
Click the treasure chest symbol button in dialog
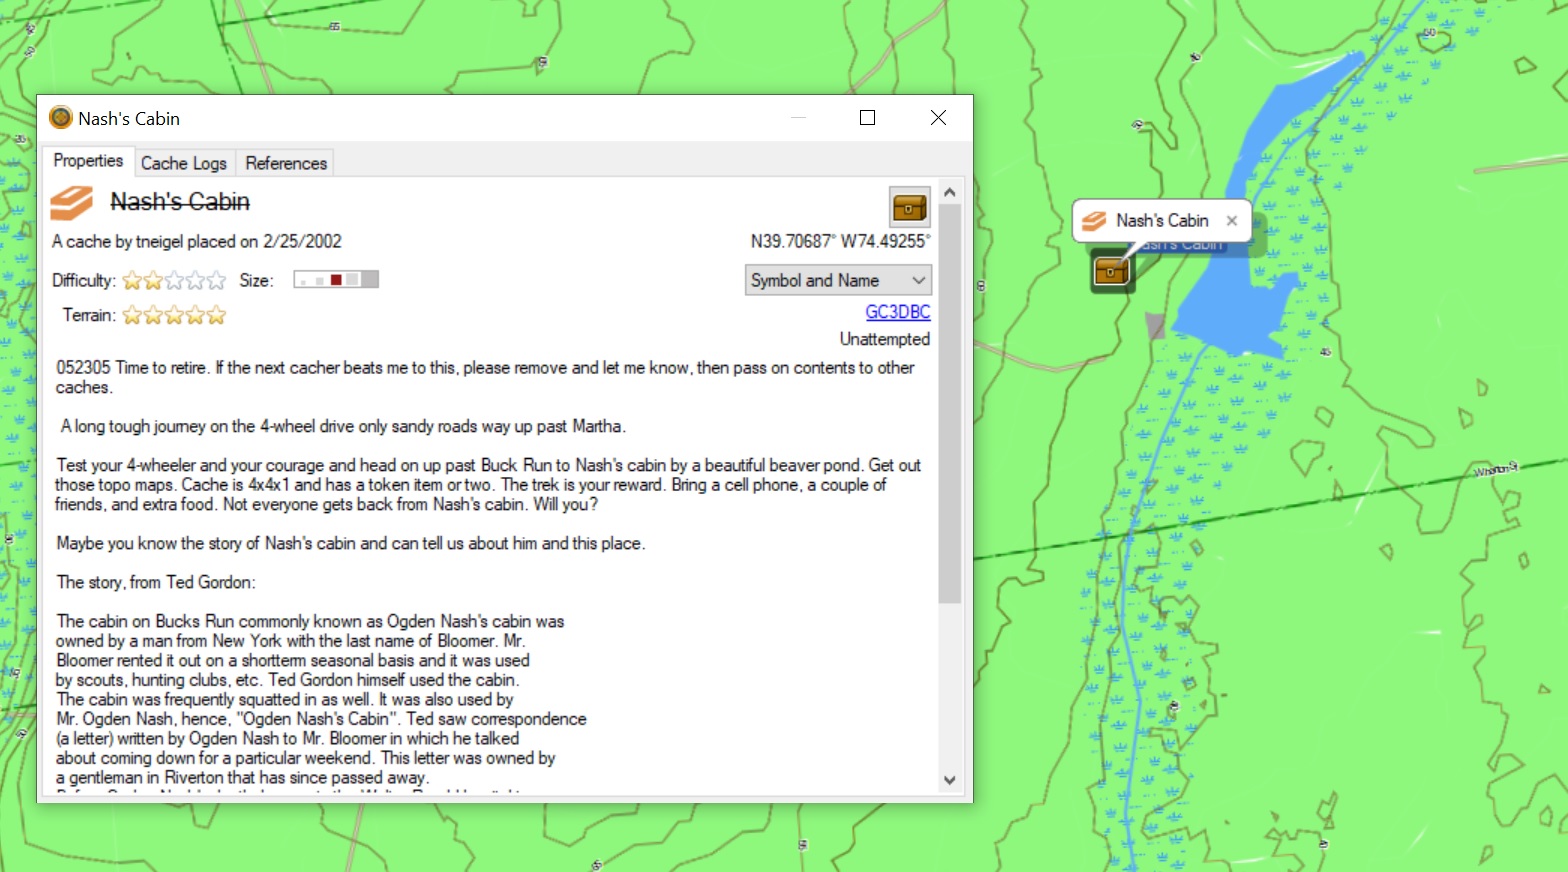[x=909, y=207]
